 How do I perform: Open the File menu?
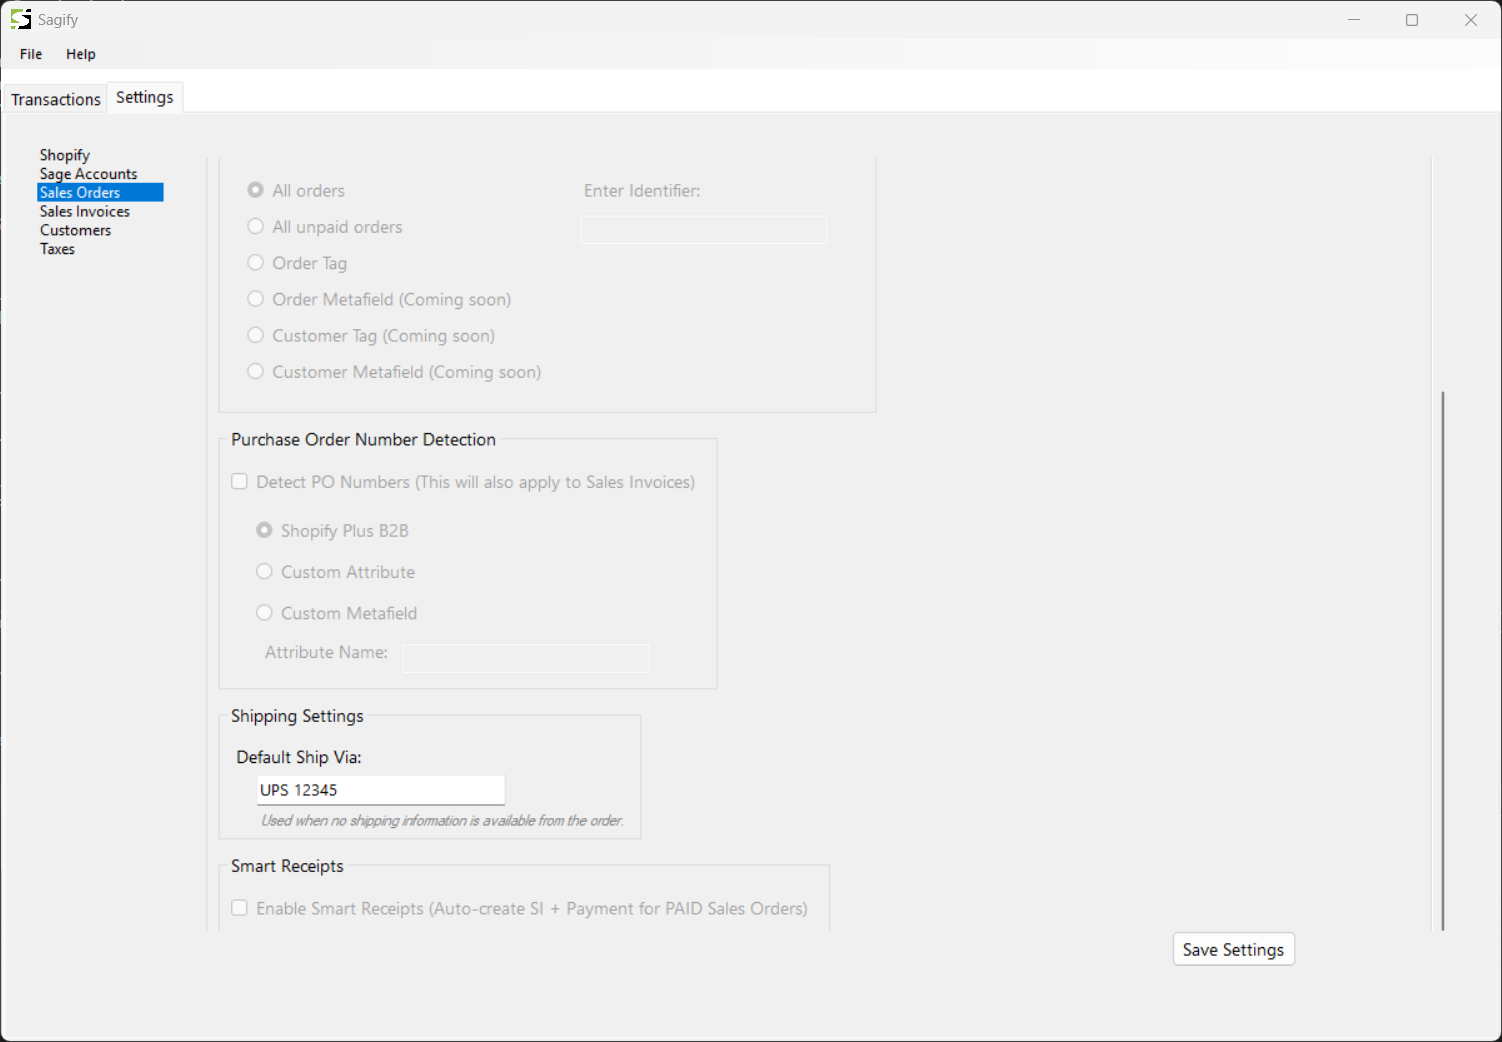pyautogui.click(x=31, y=54)
